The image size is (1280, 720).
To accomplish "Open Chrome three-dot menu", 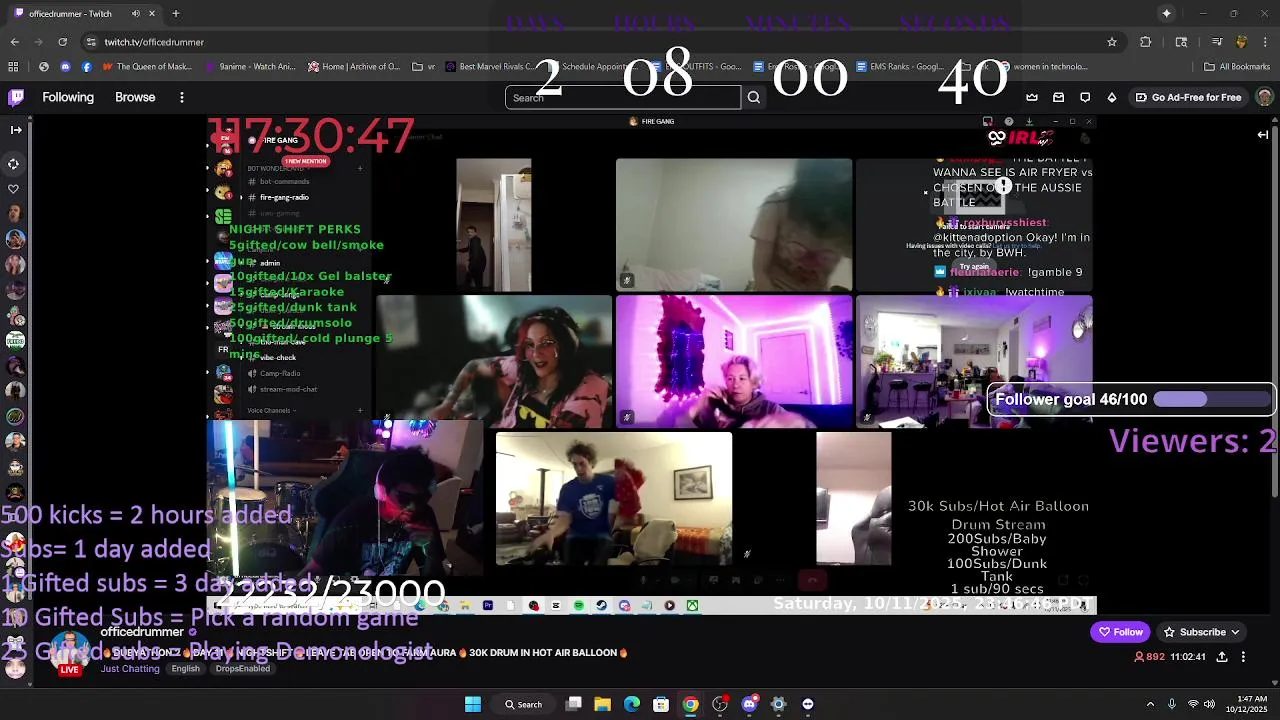I will click(1265, 42).
